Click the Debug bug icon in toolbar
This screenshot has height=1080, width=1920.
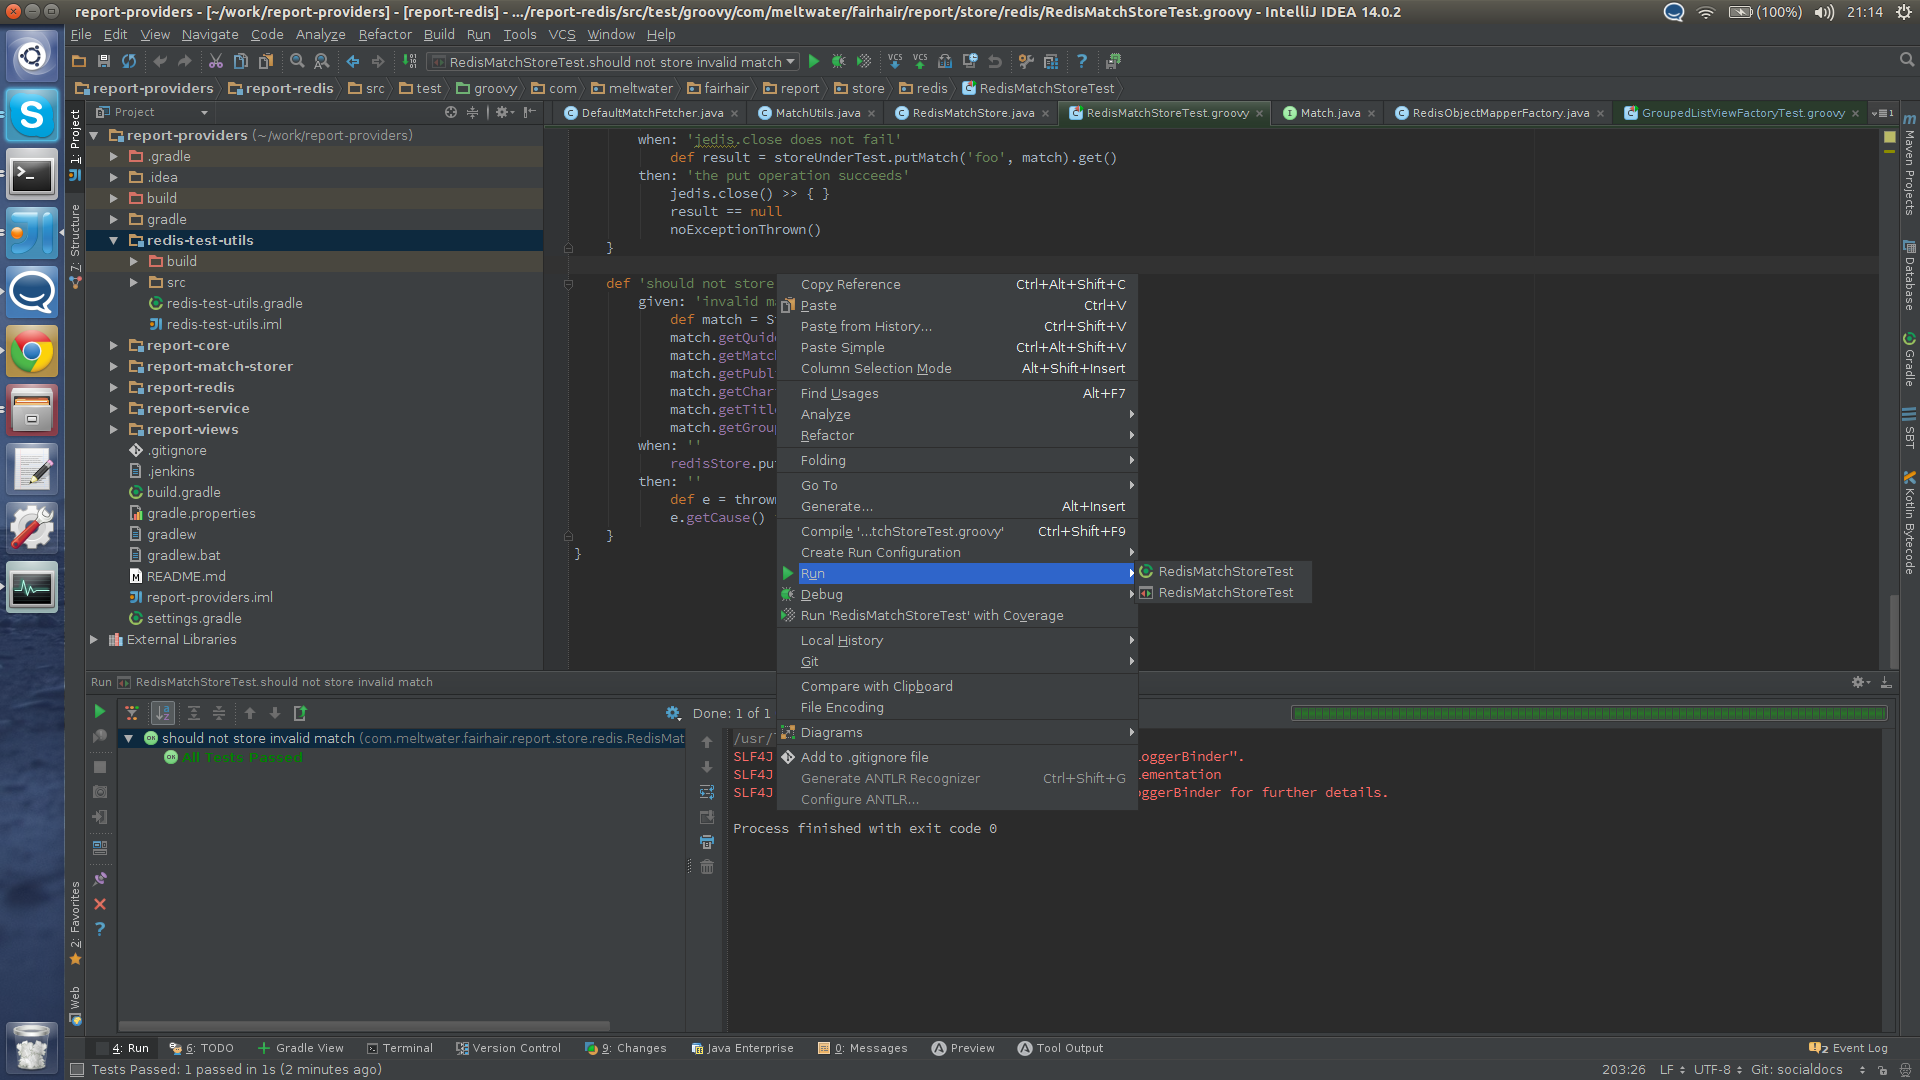coord(839,62)
